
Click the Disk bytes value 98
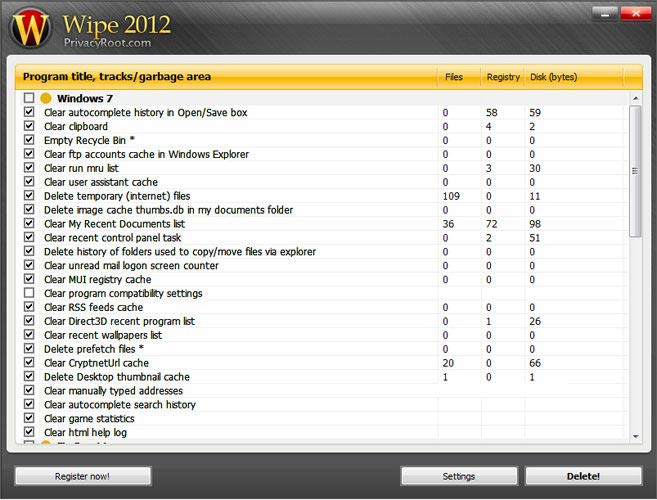535,224
